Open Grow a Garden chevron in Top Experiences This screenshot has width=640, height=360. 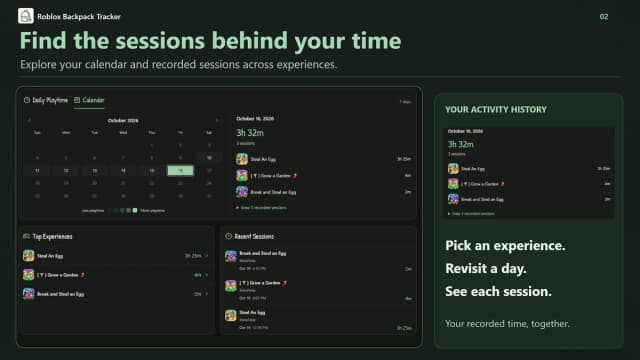pyautogui.click(x=207, y=275)
